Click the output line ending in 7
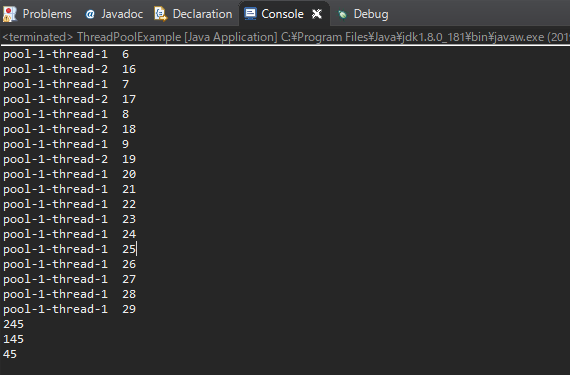This screenshot has width=570, height=375. click(x=66, y=84)
